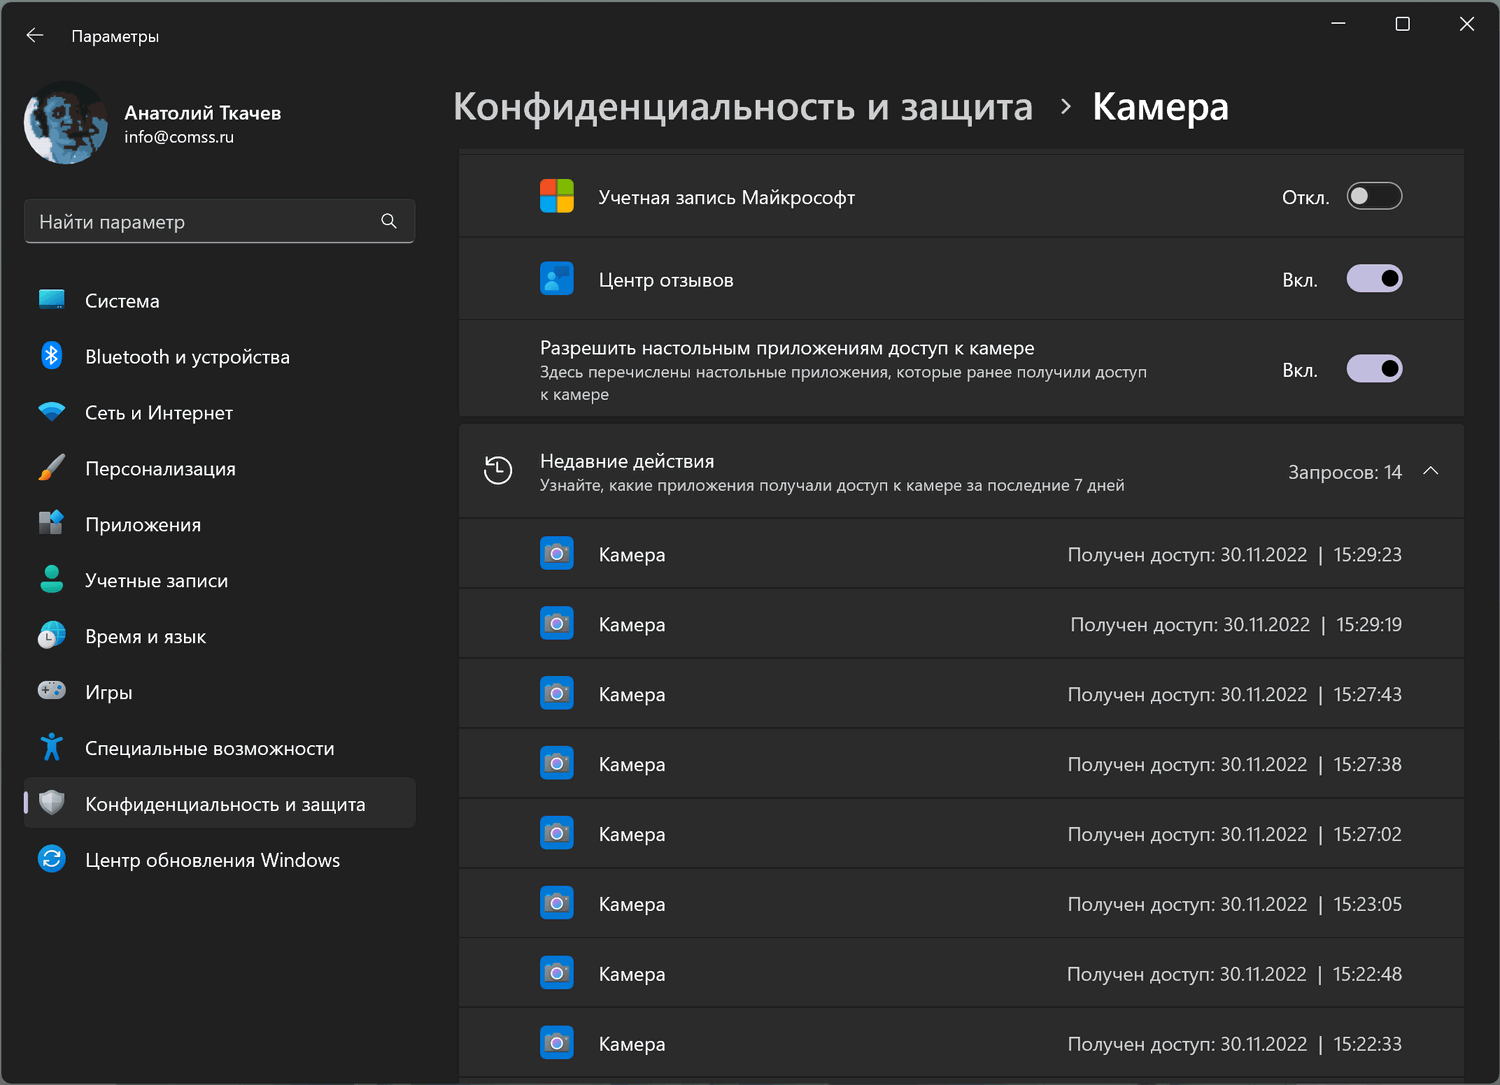Image resolution: width=1500 pixels, height=1085 pixels.
Task: Turn off desktop apps camera access toggle
Action: coord(1374,369)
